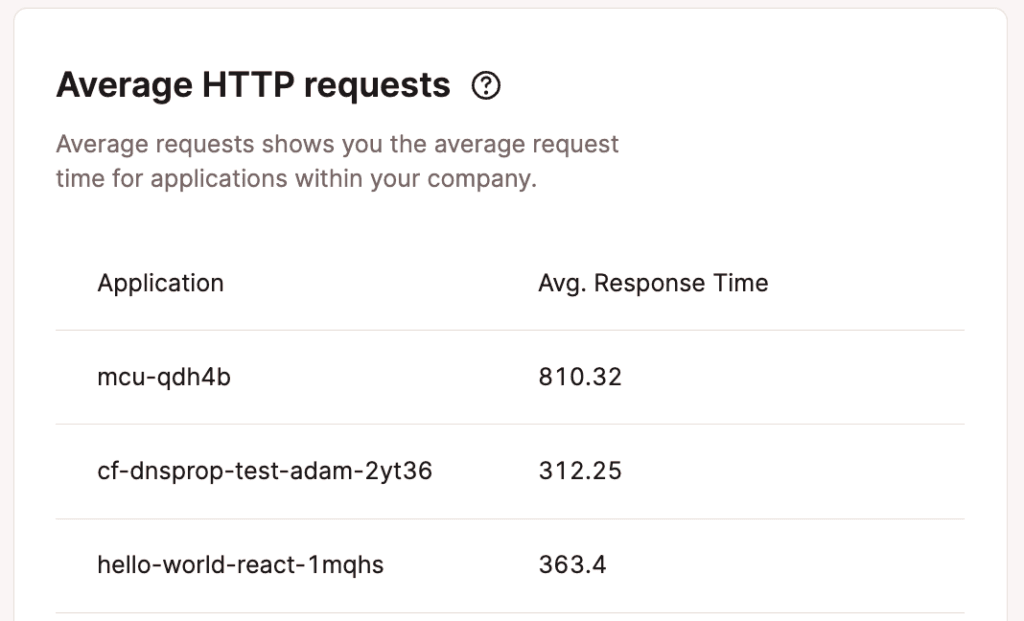The height and width of the screenshot is (621, 1024).
Task: Click empty right end of hello-world-react row
Action: pos(880,565)
